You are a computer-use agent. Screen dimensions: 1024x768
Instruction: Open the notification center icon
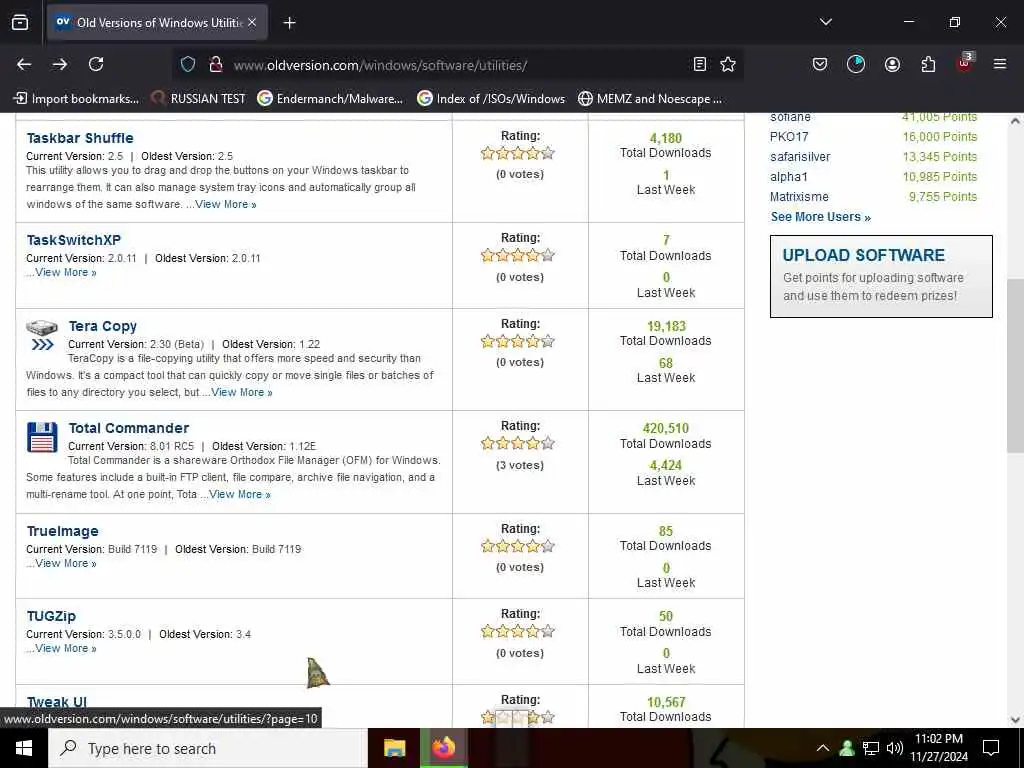pos(991,748)
